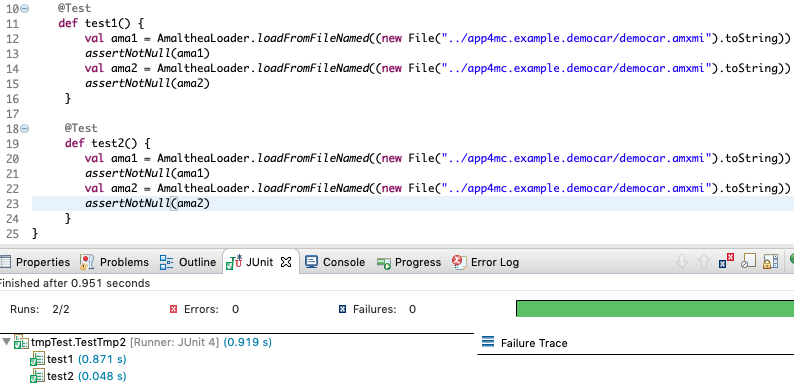This screenshot has height=388, width=794.
Task: Select the test2 result row
Action: pos(78,376)
